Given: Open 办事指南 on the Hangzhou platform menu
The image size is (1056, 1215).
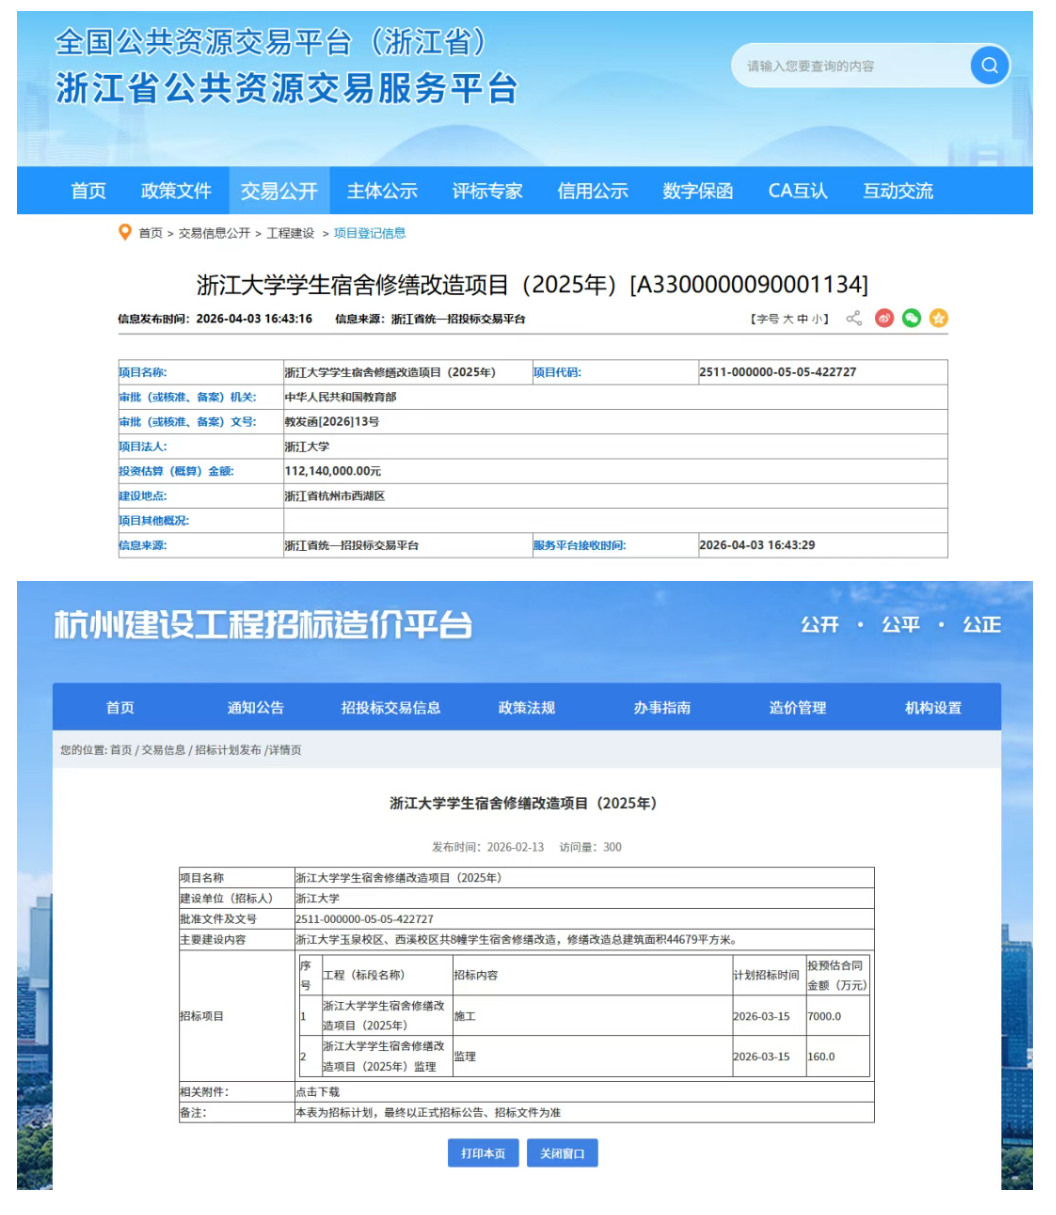Looking at the screenshot, I should (x=662, y=707).
